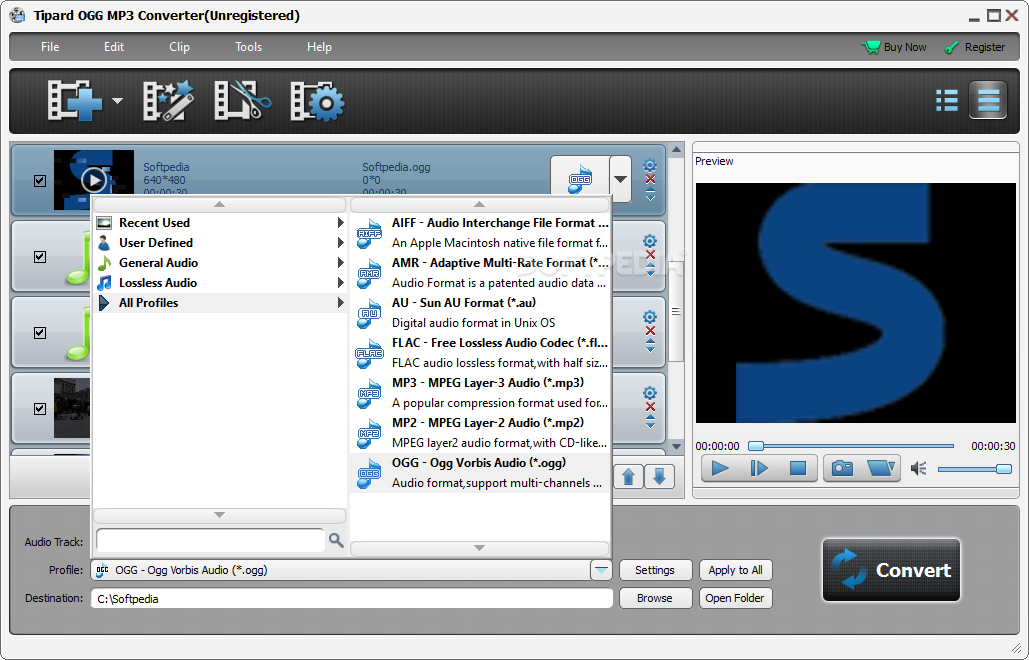1029x660 pixels.
Task: Open settings gear for second file row
Action: pos(650,241)
